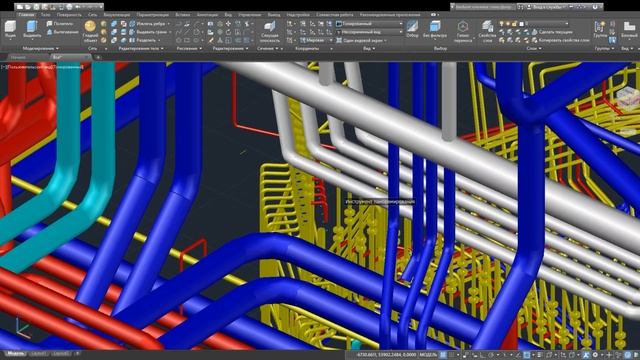Screen dimensions: 640x360
Task: Click the Extrude Faces (Выдавить грани) tool
Action: [x=148, y=32]
